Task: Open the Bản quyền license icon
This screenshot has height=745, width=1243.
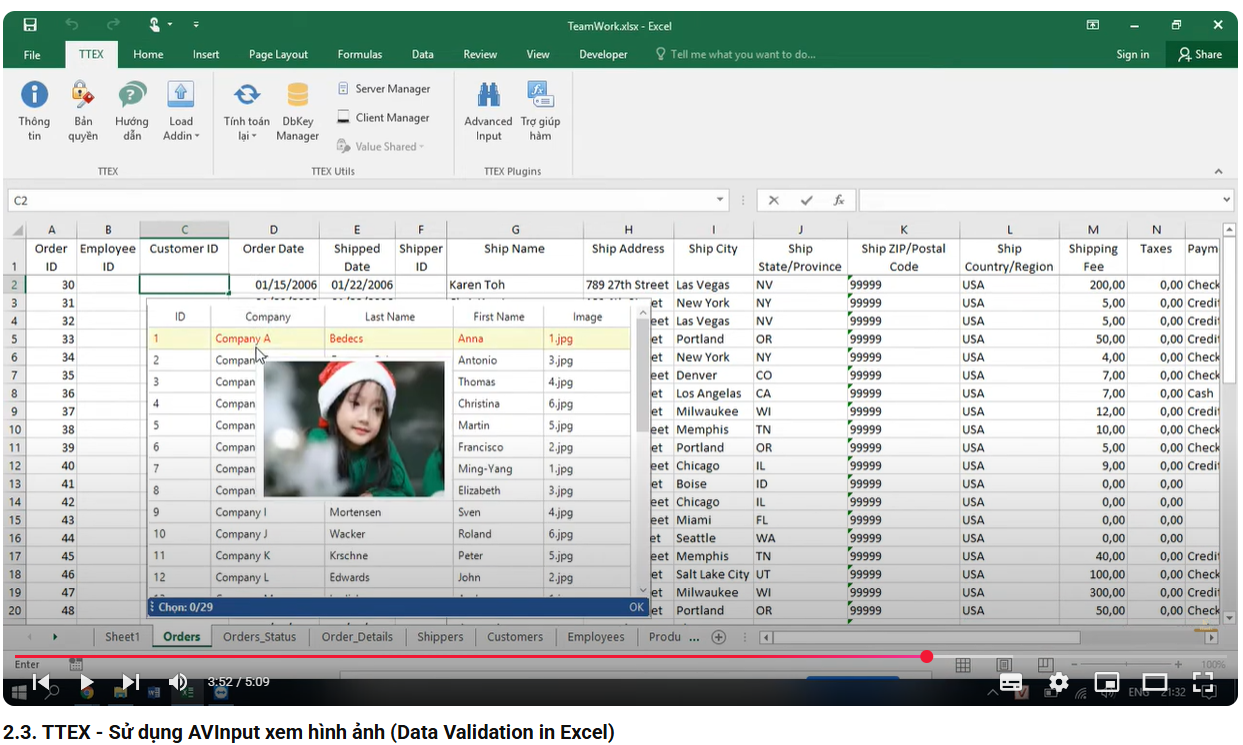Action: pos(82,110)
